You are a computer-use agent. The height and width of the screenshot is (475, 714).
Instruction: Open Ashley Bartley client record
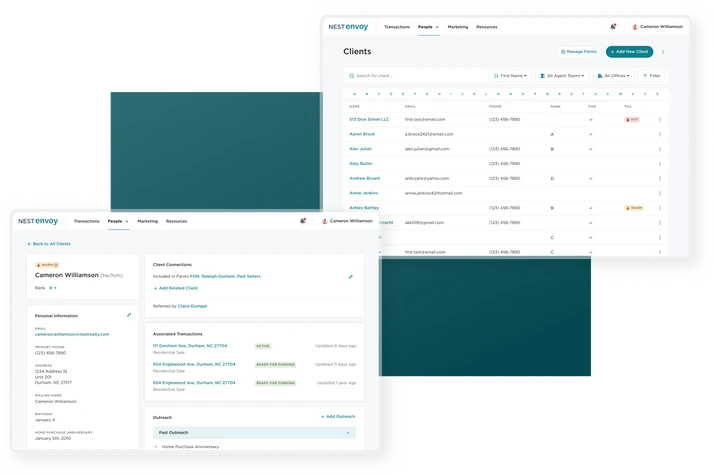point(364,208)
